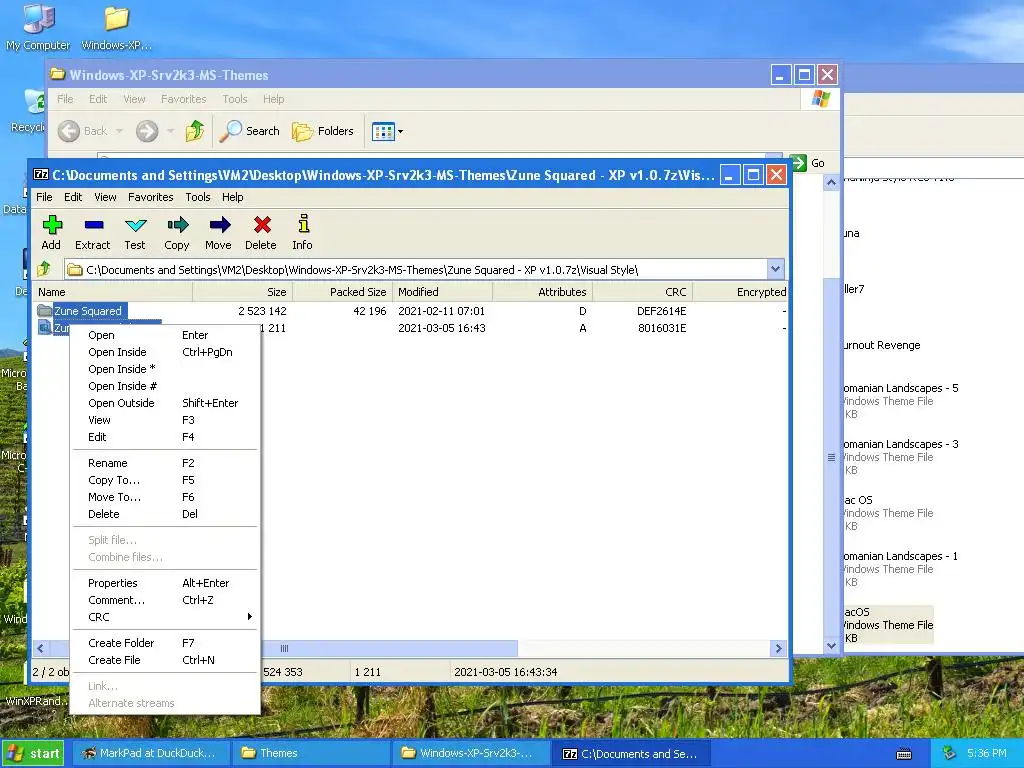Open 7-Zip File menu
The width and height of the screenshot is (1024, 768).
[x=44, y=197]
